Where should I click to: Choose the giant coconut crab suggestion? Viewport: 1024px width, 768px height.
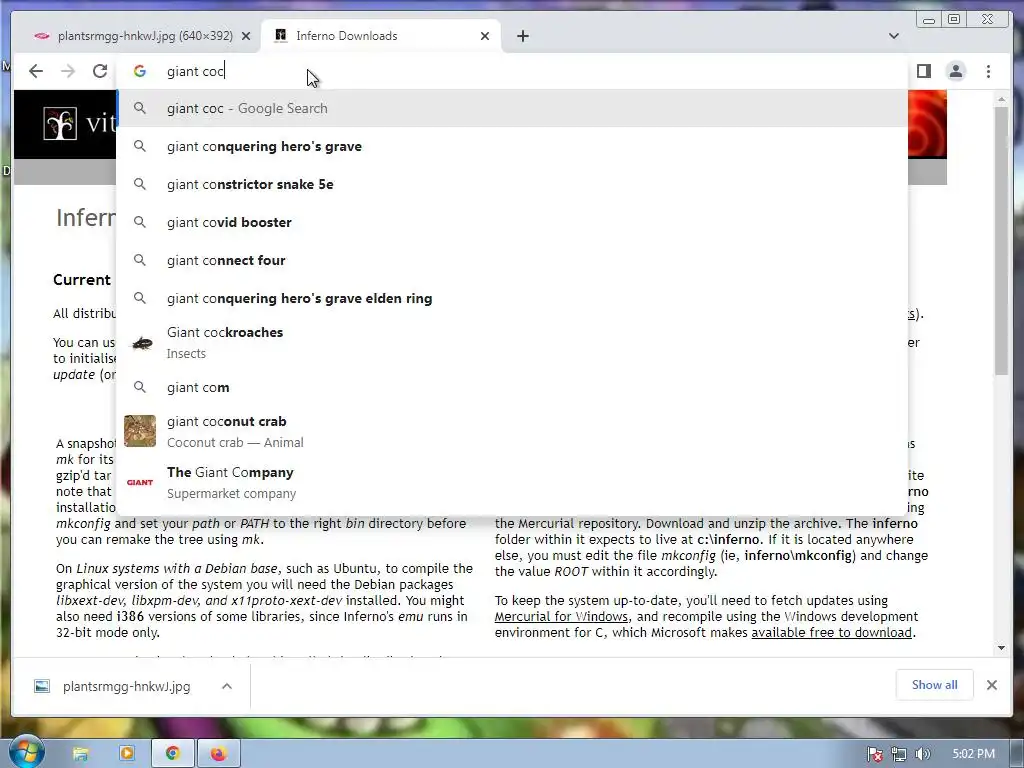click(x=512, y=431)
